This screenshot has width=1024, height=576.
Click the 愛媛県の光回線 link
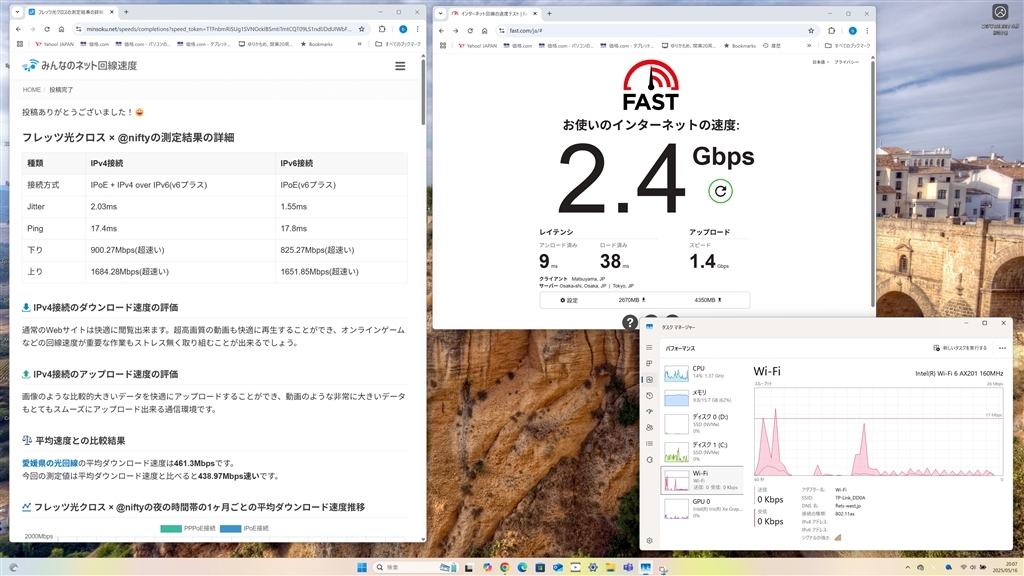[x=50, y=463]
